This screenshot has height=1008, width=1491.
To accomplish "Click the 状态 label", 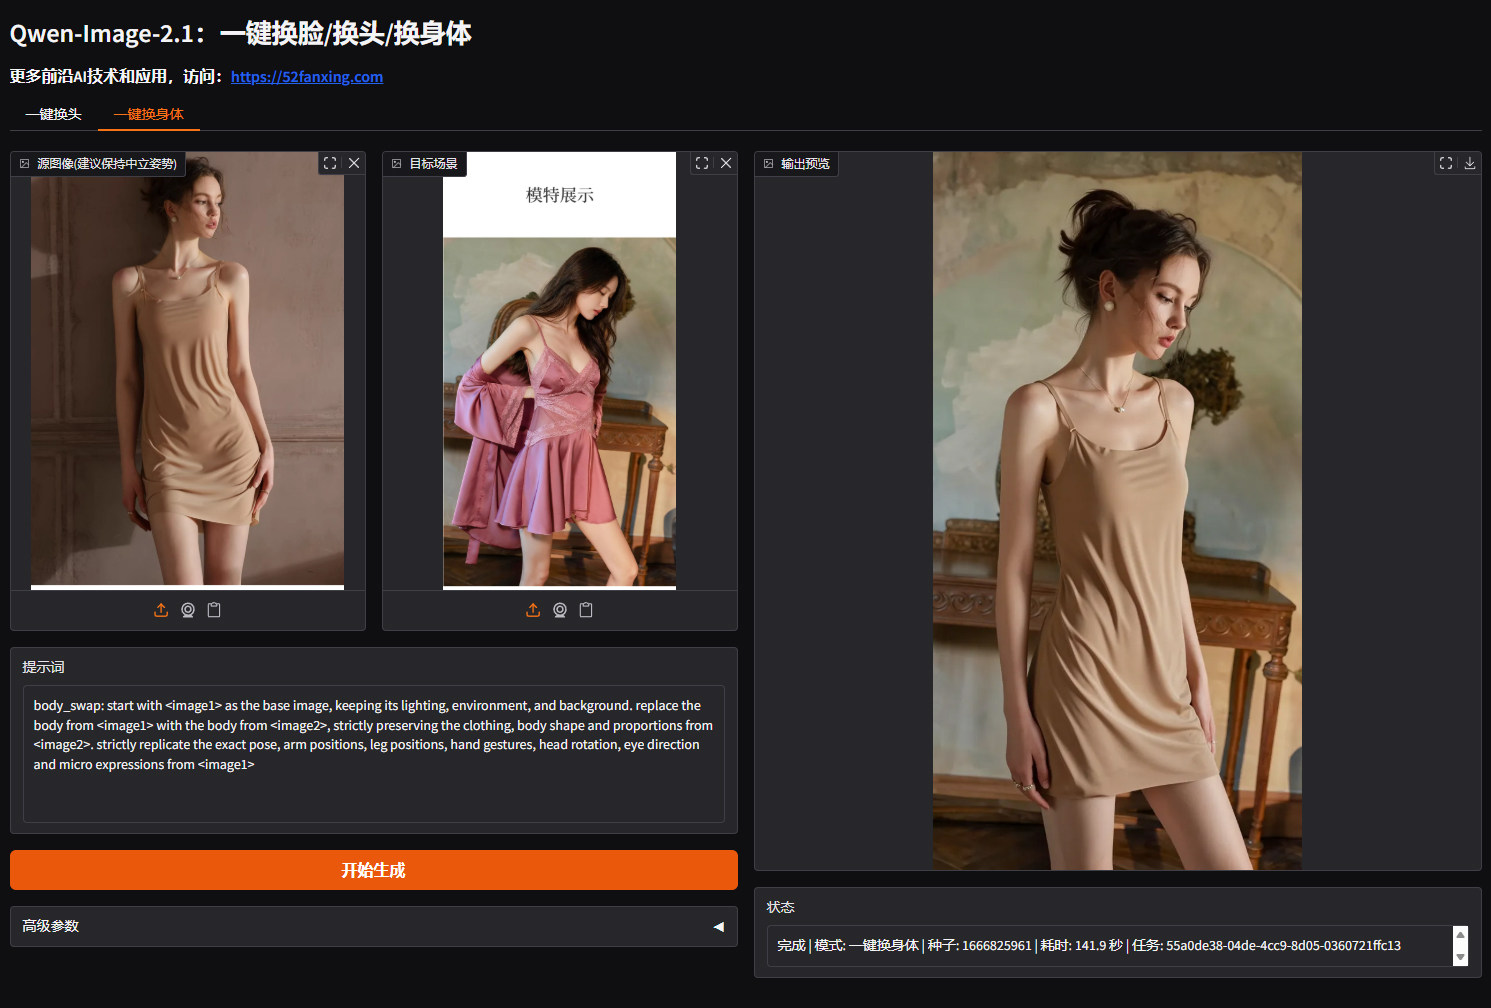I will (x=781, y=907).
